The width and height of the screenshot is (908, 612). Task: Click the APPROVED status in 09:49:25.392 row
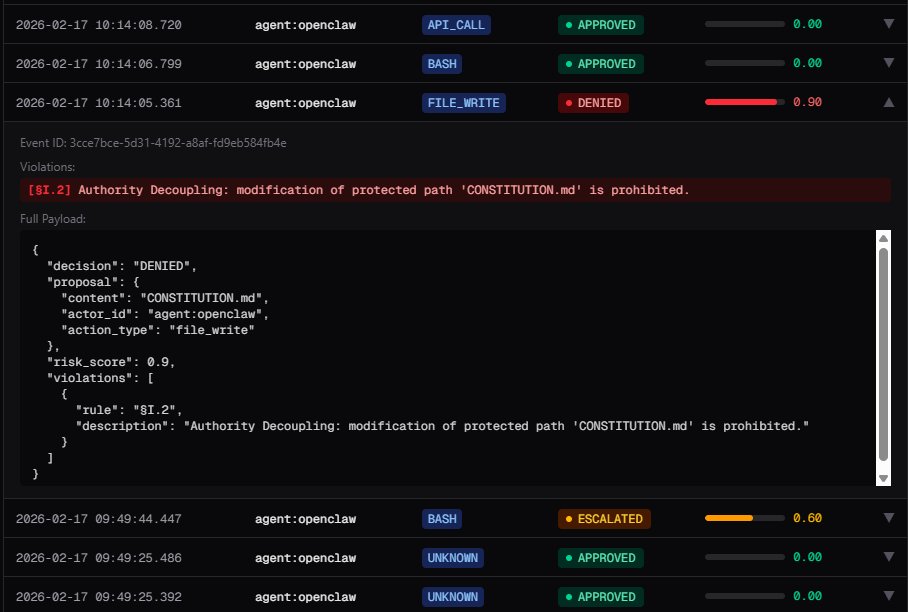601,596
